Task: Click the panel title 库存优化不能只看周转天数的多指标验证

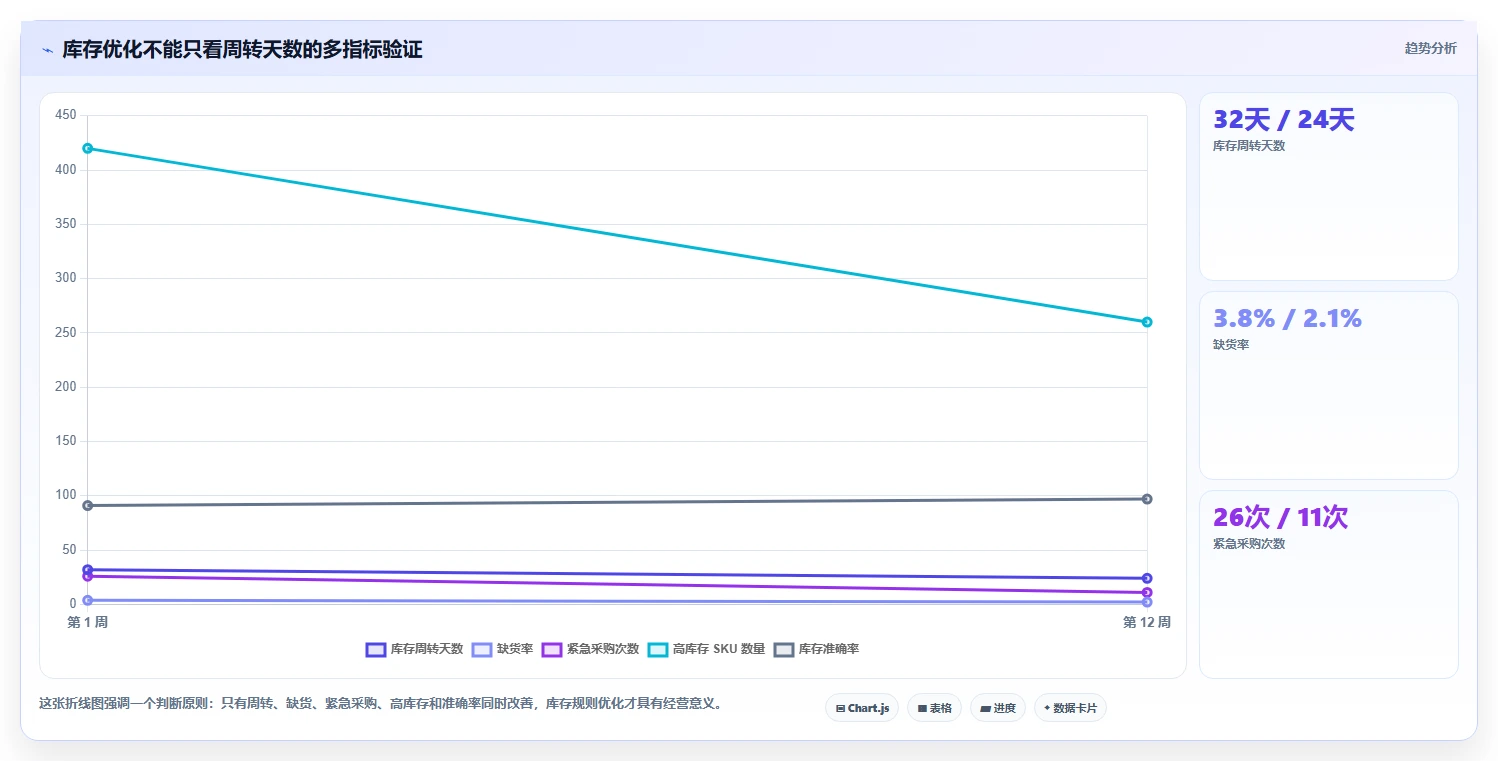Action: coord(242,50)
